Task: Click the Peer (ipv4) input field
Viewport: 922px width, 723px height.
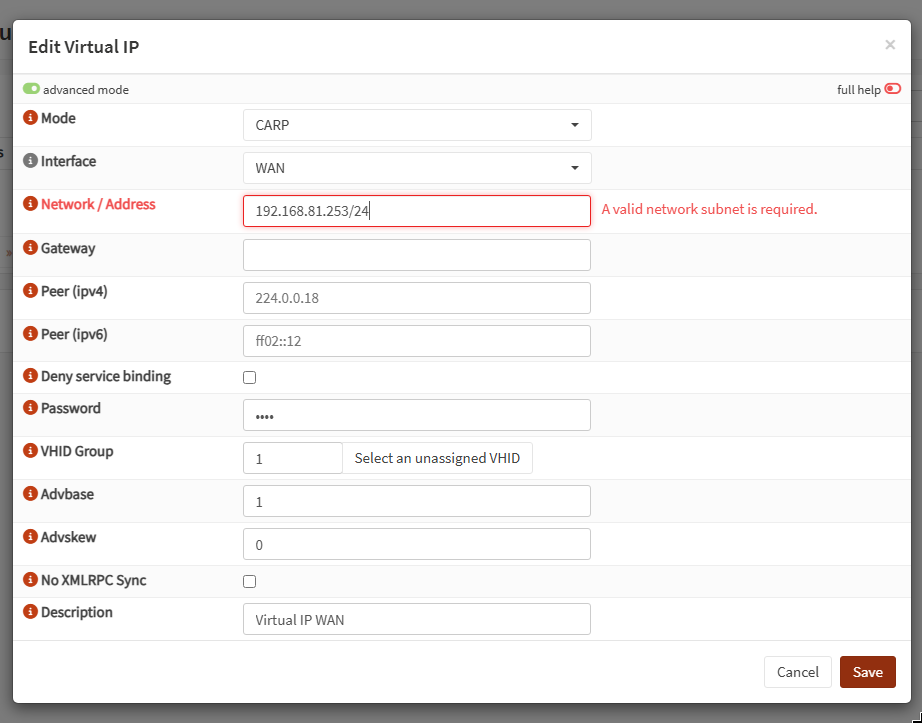Action: 417,298
